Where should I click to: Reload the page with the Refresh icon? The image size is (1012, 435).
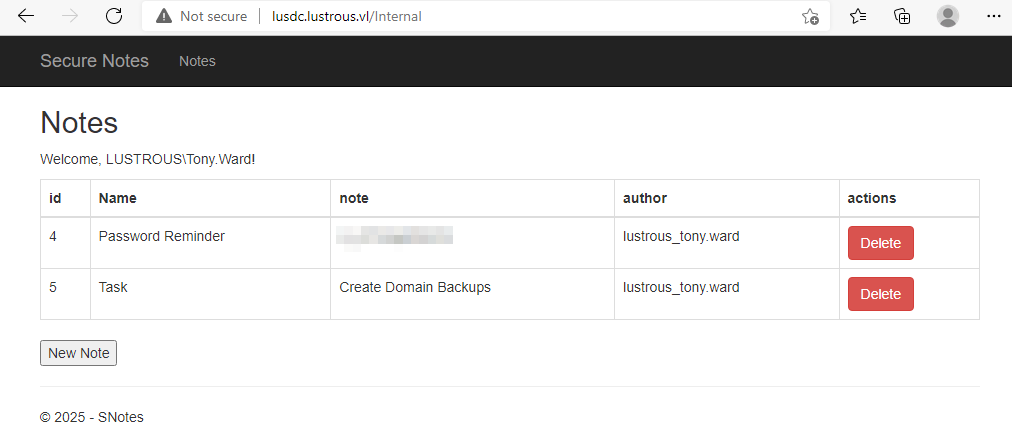pyautogui.click(x=114, y=16)
